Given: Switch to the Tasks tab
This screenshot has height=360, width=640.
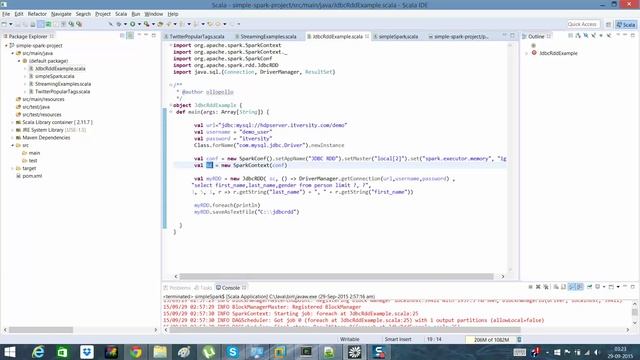Looking at the screenshot, I should point(203,288).
